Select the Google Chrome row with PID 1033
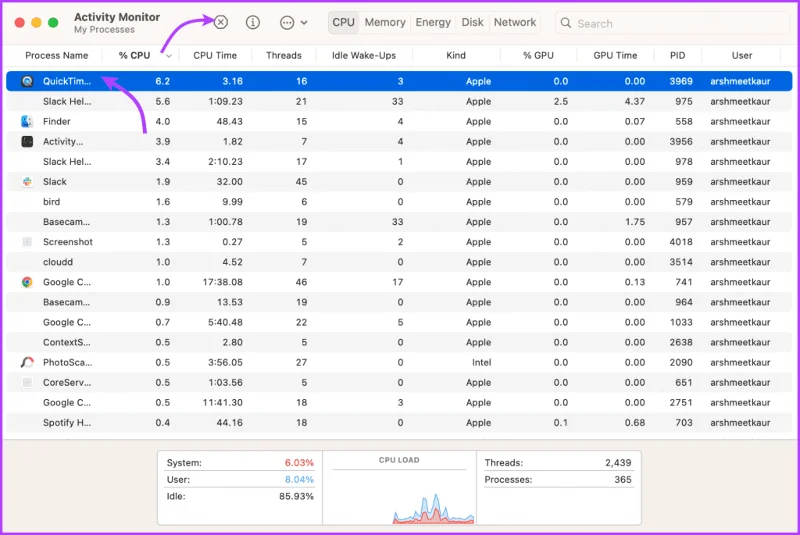 point(399,322)
